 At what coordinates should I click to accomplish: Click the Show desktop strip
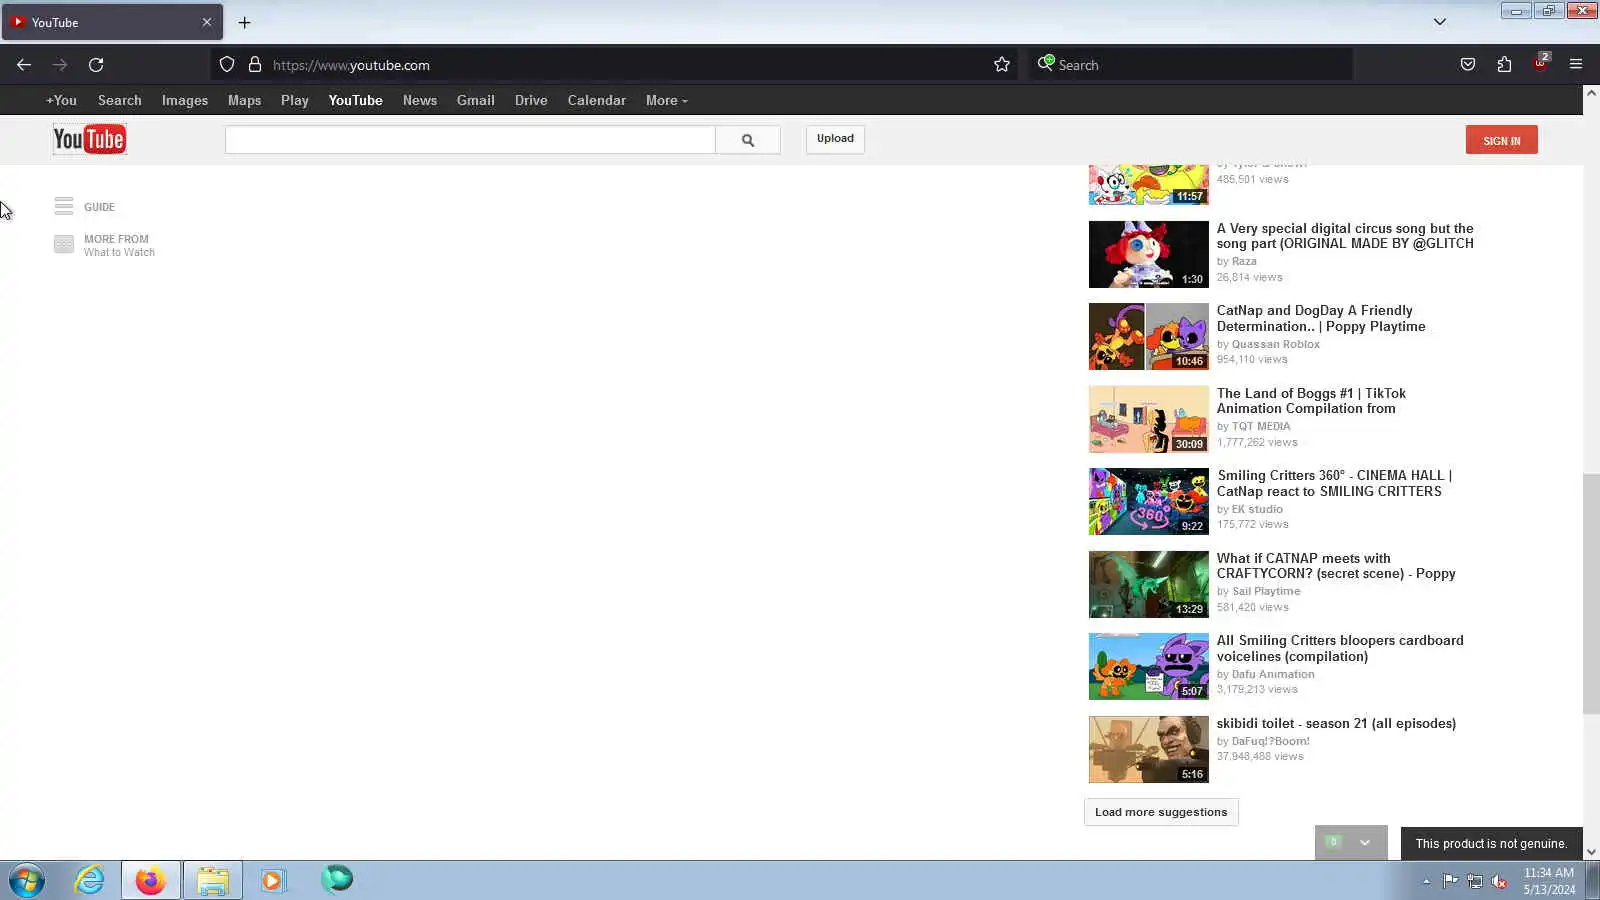(1593, 881)
